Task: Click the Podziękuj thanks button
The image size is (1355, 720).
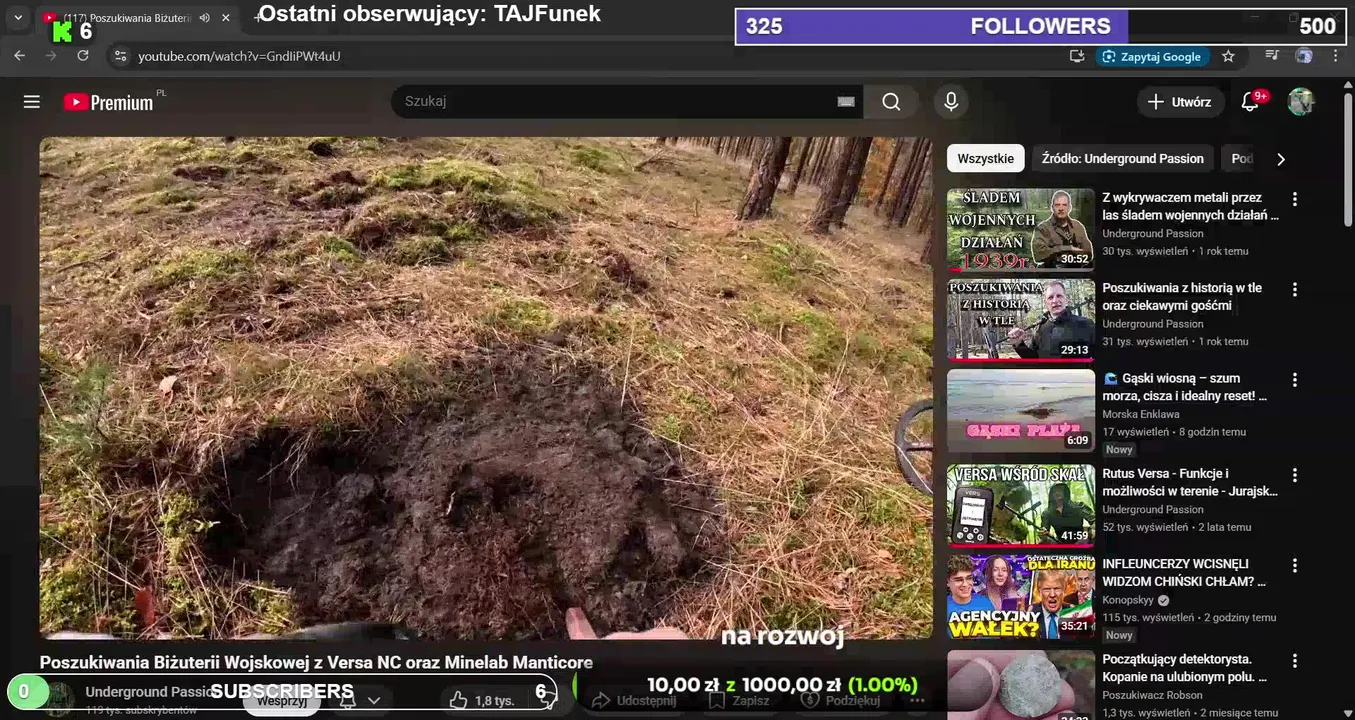Action: click(x=842, y=700)
